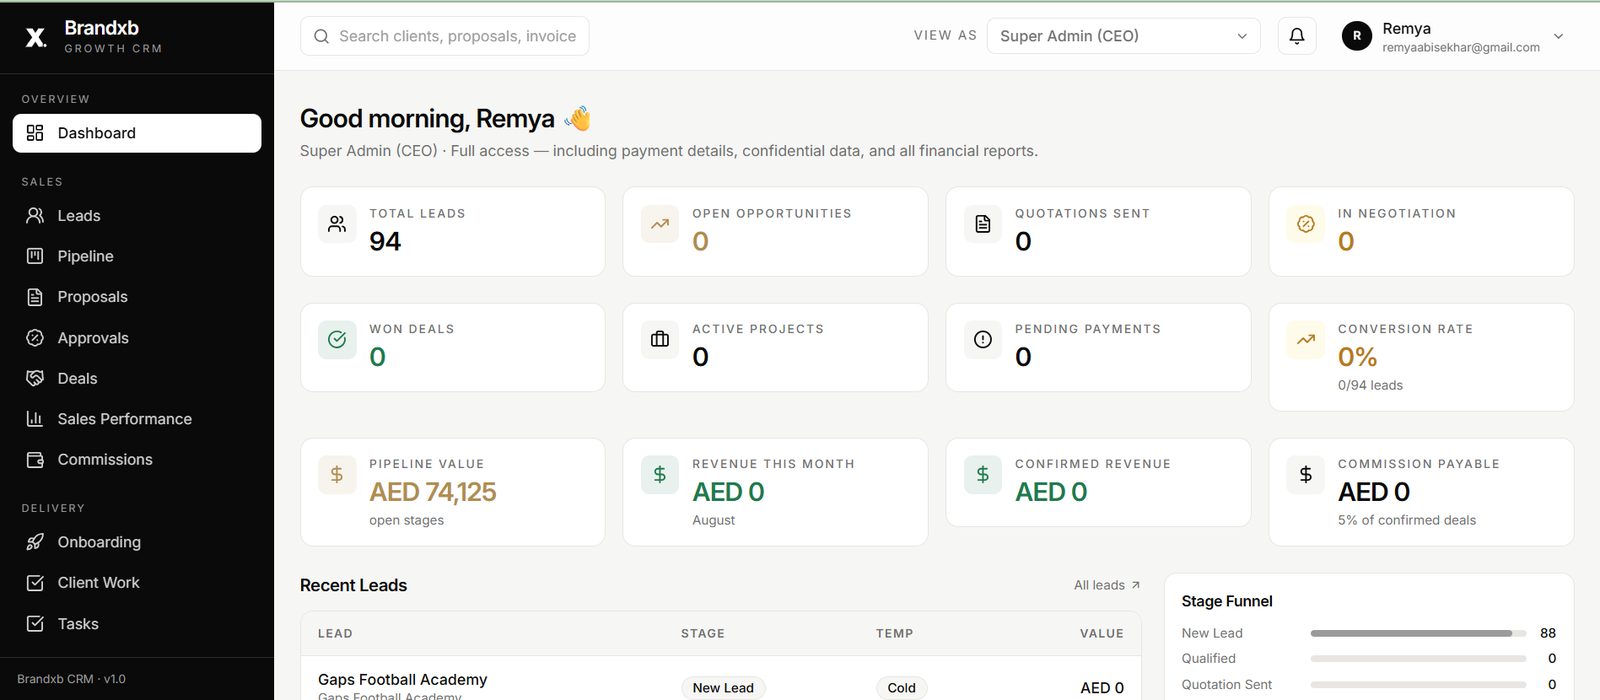Select Client Work in the sidebar
The height and width of the screenshot is (700, 1600).
137,583
